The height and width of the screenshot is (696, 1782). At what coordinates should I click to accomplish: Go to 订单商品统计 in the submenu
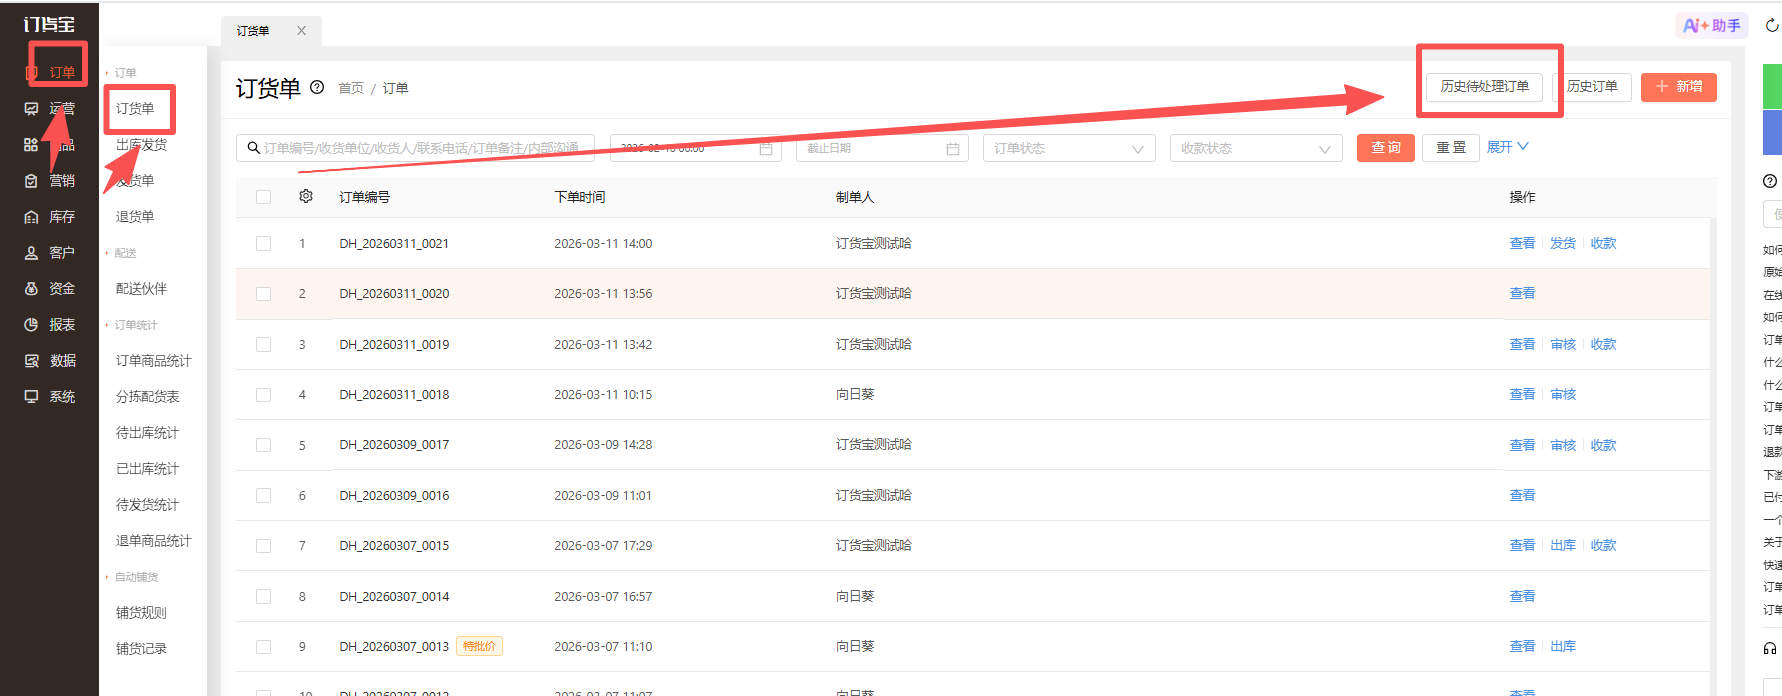[153, 360]
